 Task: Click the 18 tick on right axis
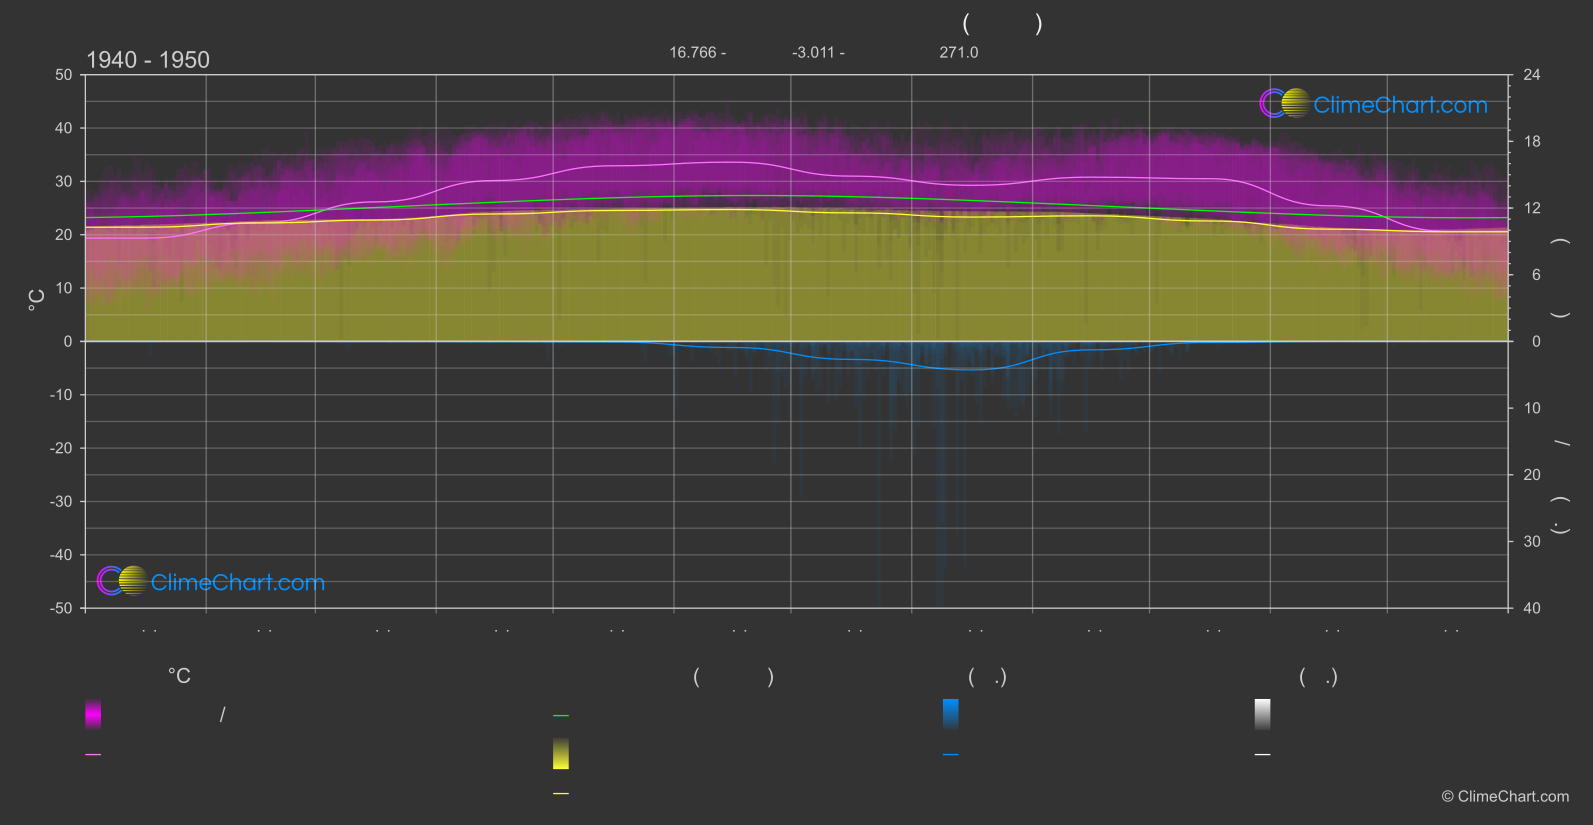[x=1532, y=142]
